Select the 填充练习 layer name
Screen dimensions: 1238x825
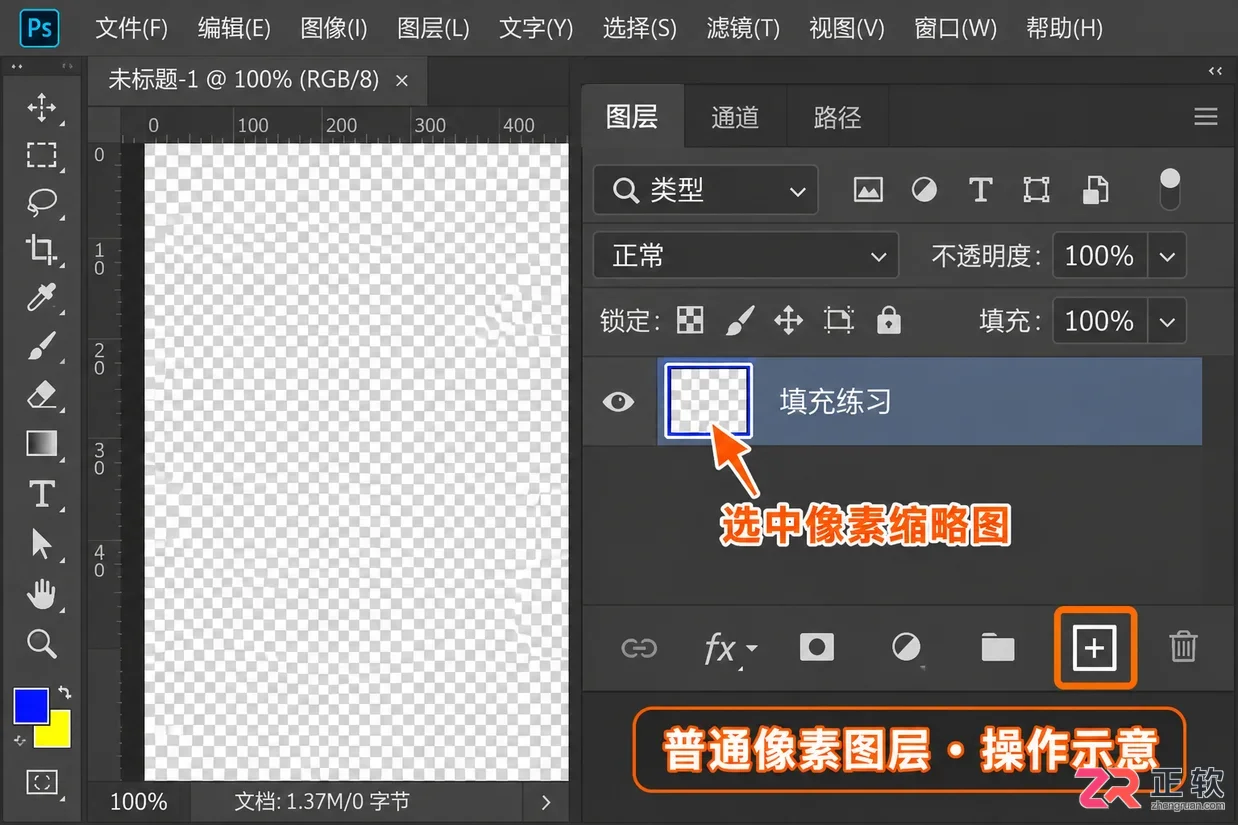click(x=835, y=402)
